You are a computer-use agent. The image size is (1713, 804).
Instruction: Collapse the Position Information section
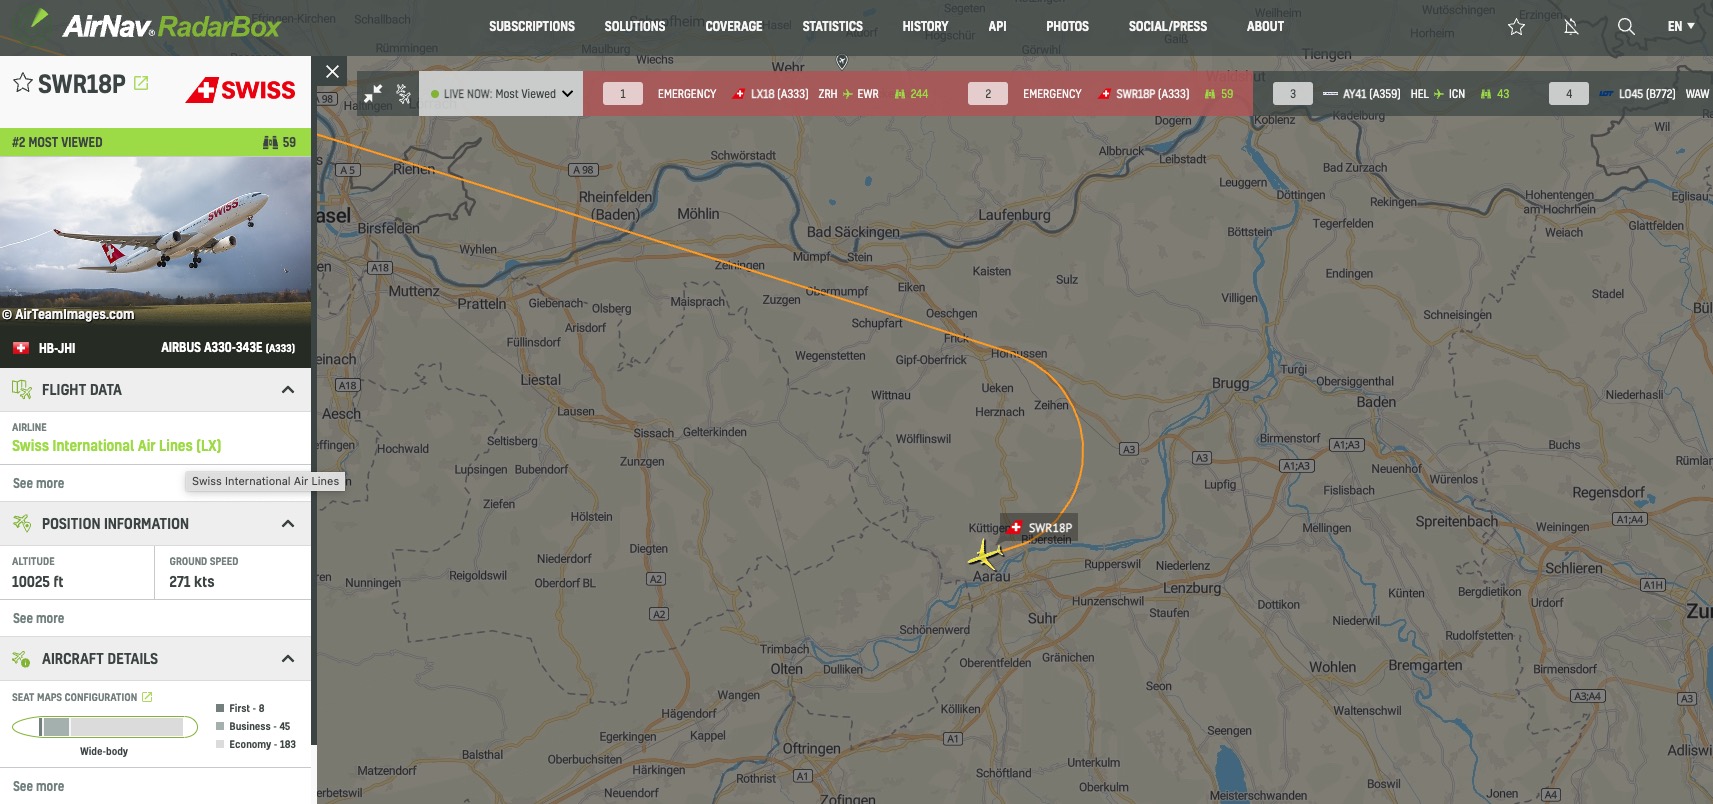[288, 524]
